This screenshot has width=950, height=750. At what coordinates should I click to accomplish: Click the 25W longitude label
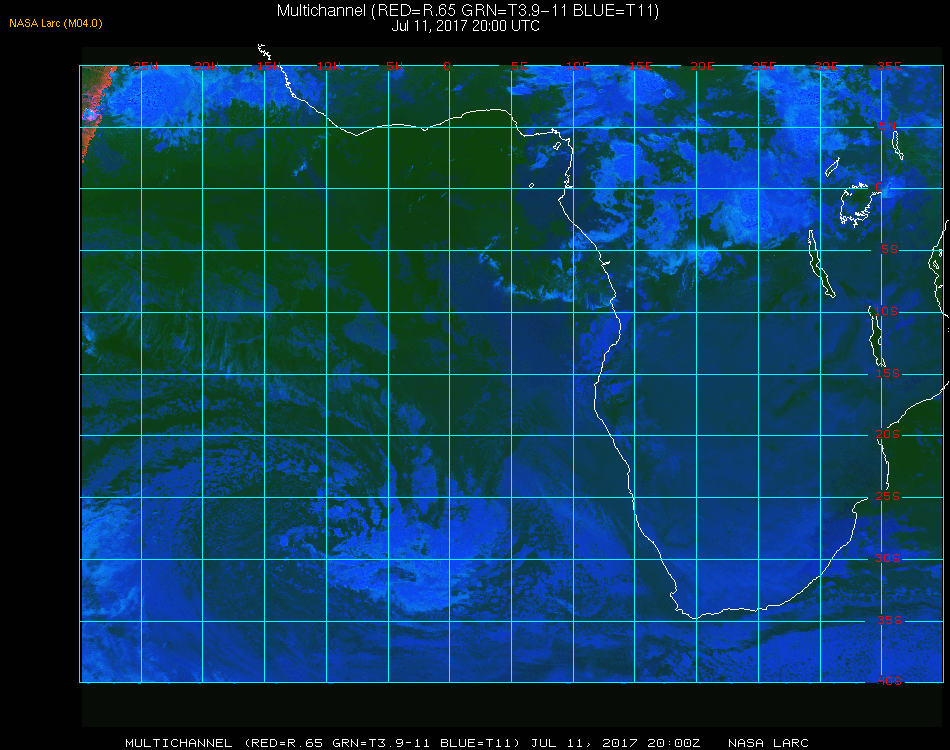click(145, 66)
